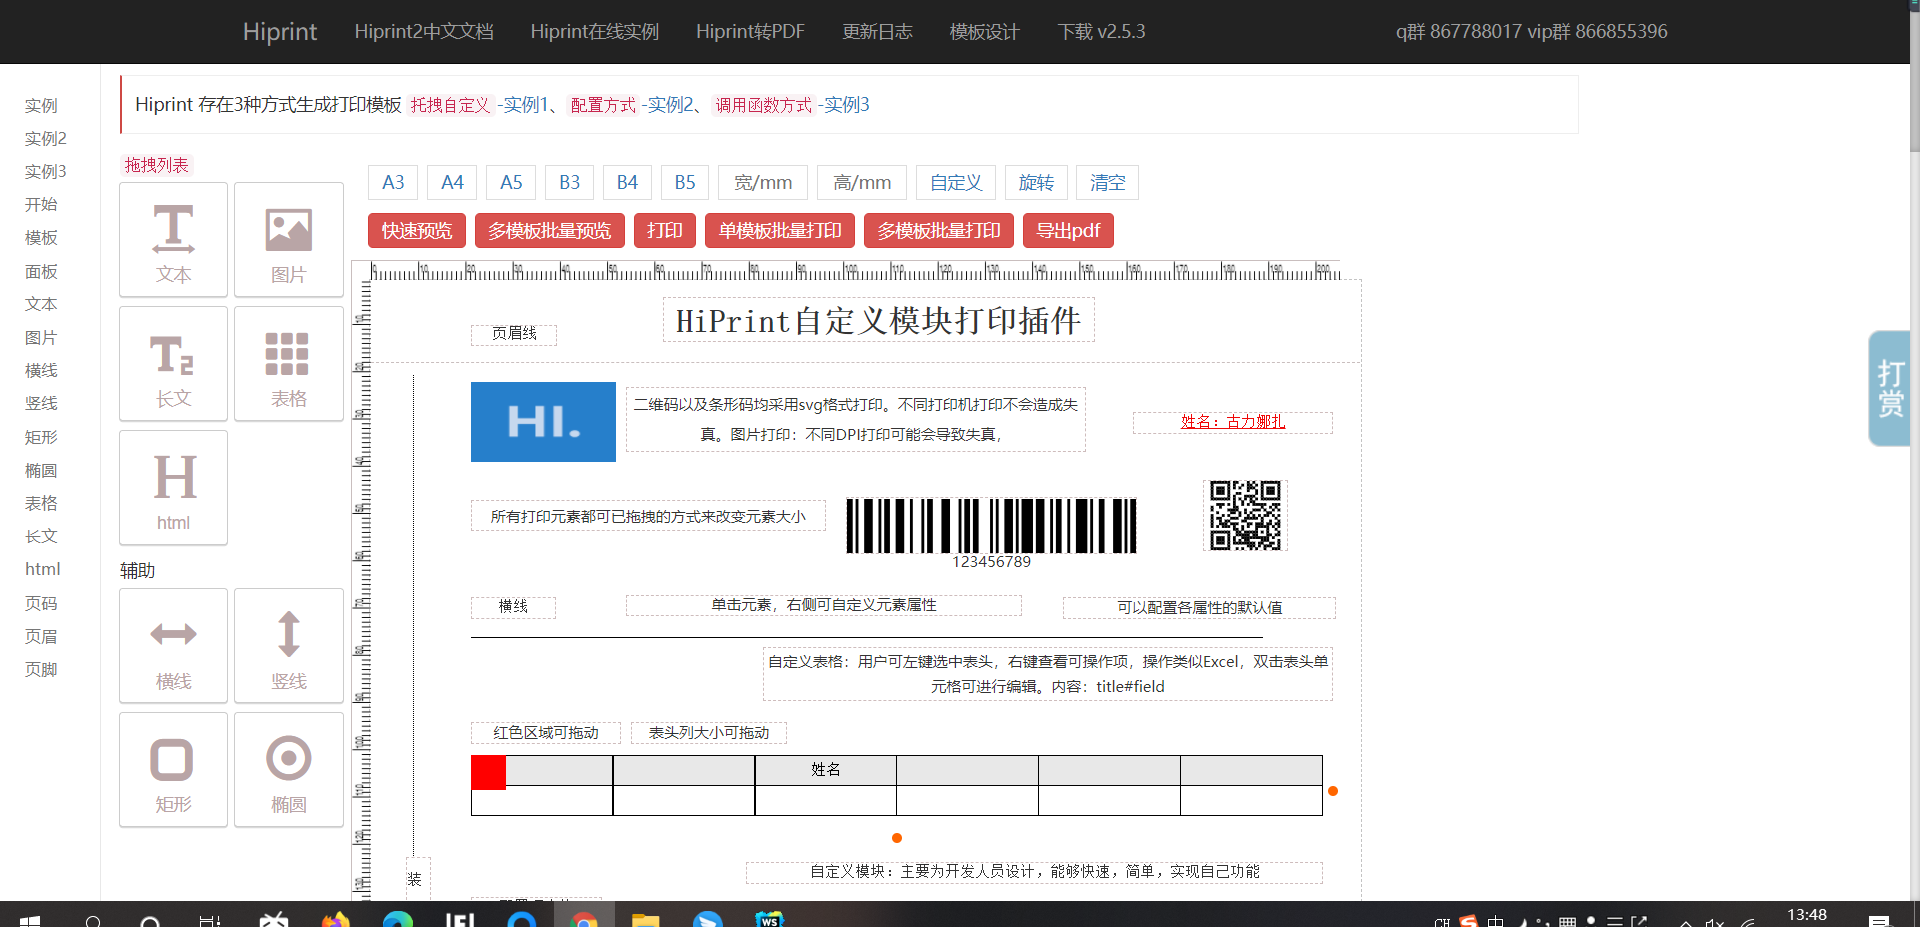Select the QR code element on canvas

pyautogui.click(x=1245, y=515)
